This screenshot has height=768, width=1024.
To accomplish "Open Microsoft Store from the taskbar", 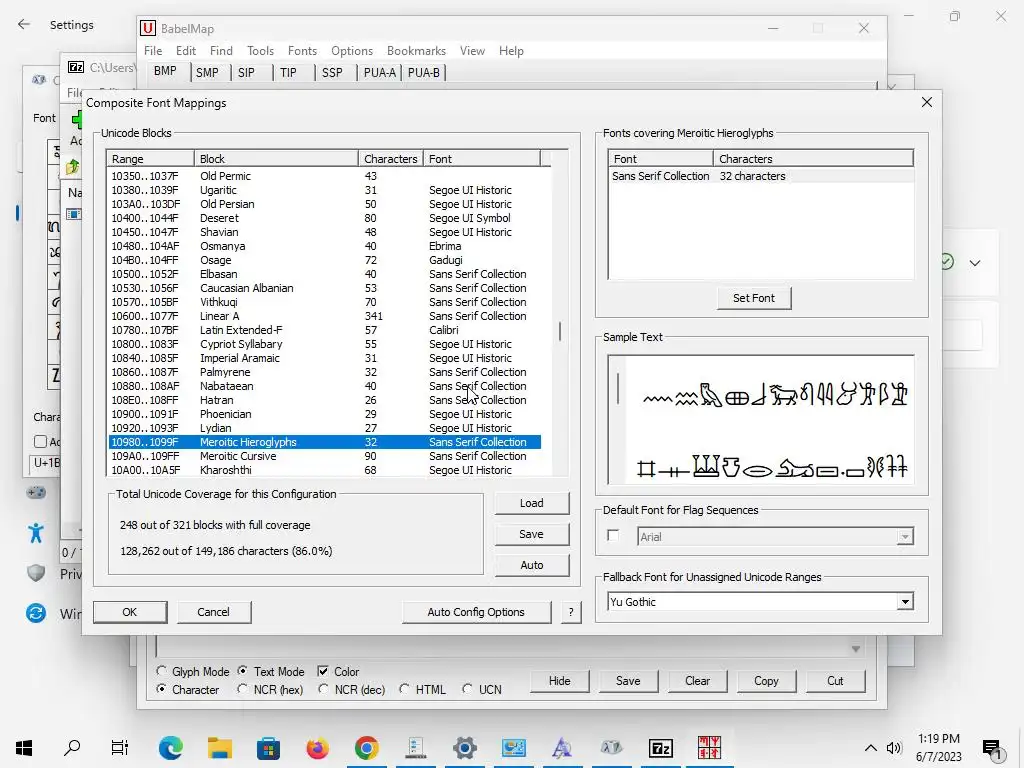I will (x=268, y=748).
